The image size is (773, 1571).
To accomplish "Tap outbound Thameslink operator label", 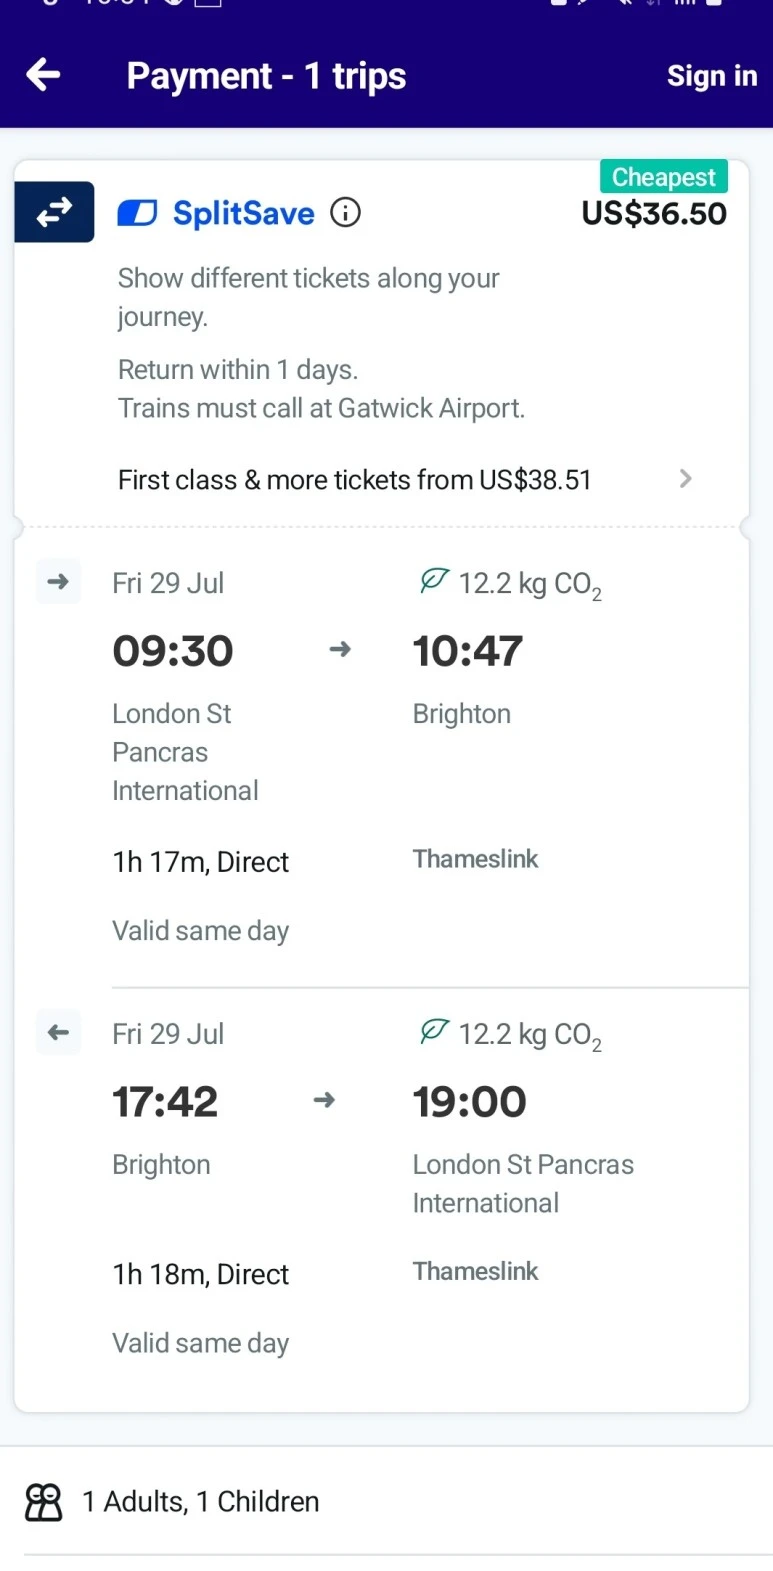I will coord(475,859).
